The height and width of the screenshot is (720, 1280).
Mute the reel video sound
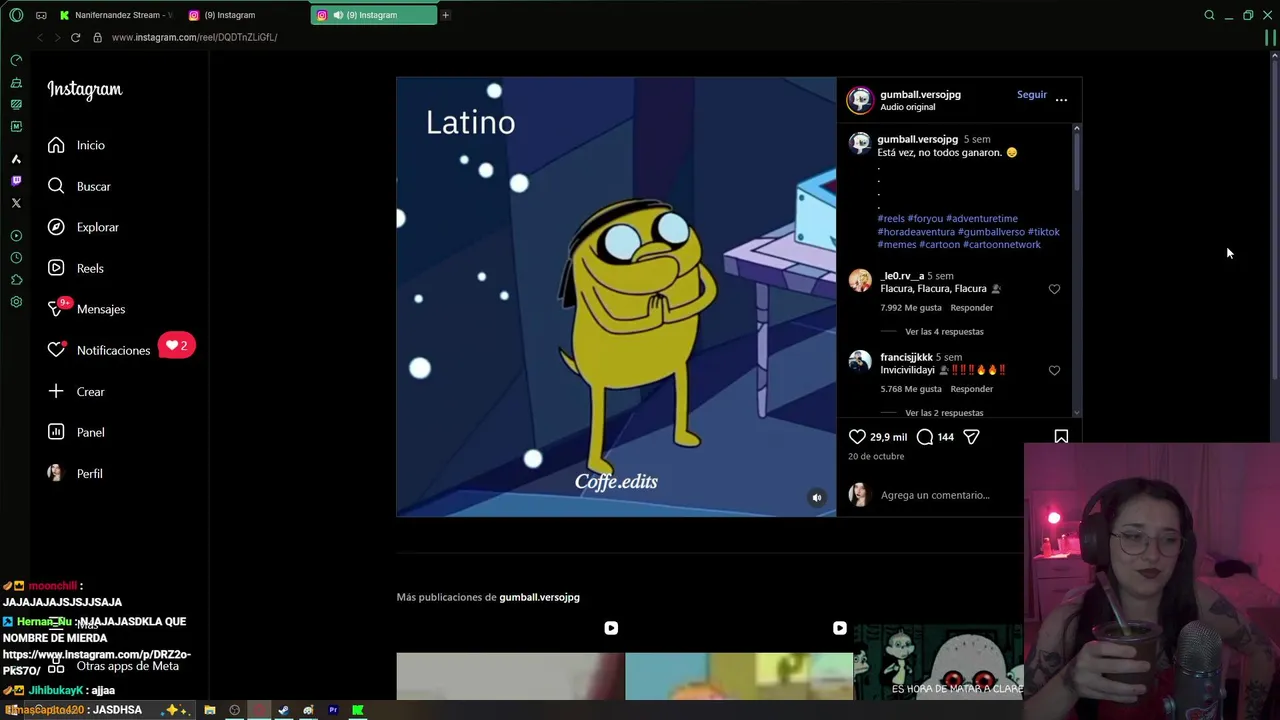(817, 497)
